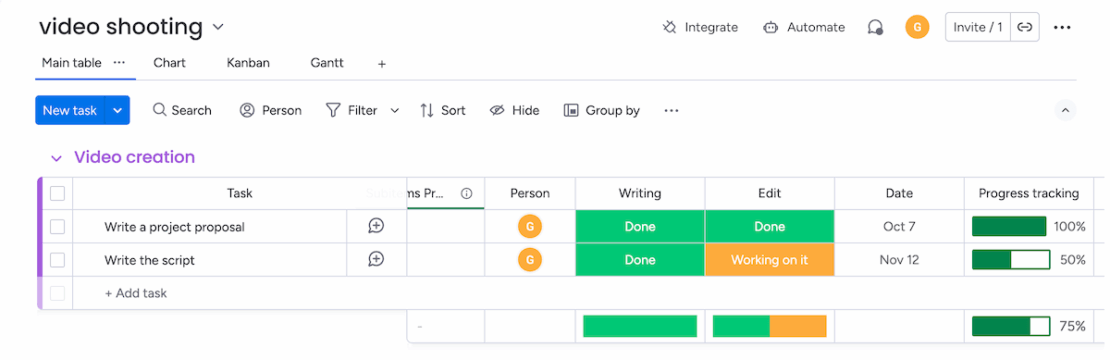Filter by Person toolbar item
Screen dimensions: 1110x360
(270, 110)
